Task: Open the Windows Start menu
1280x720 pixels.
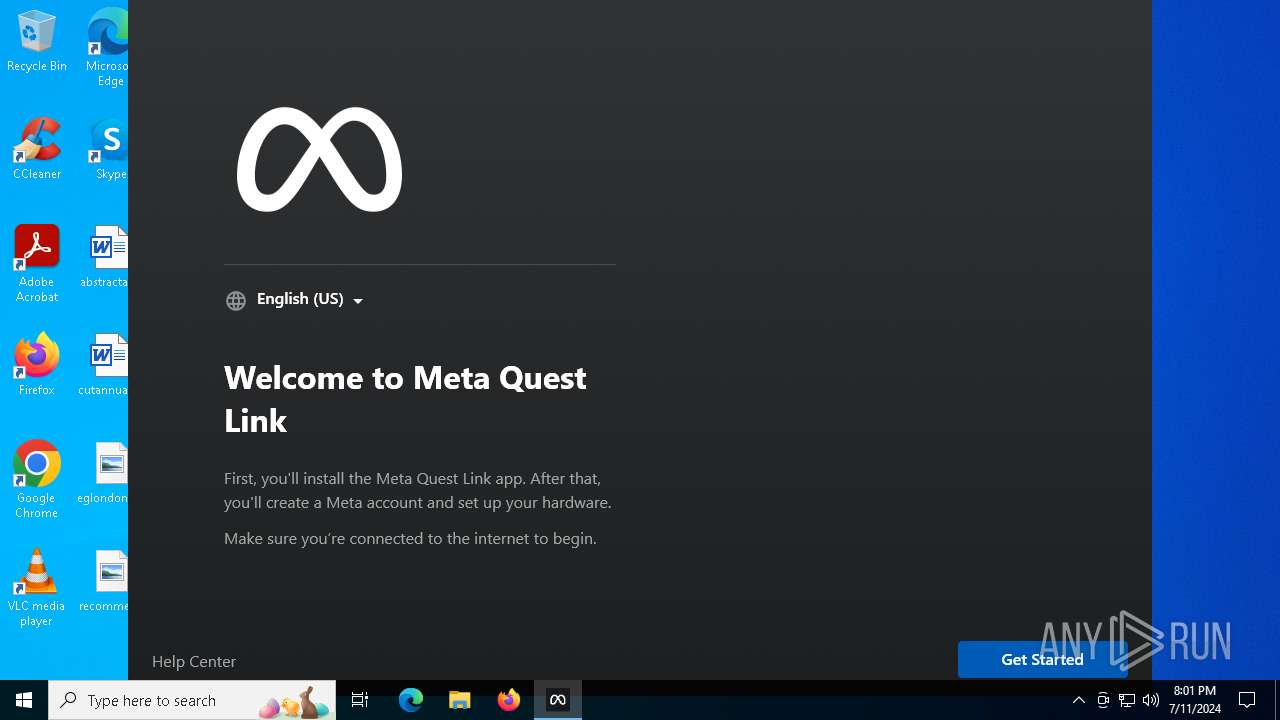Action: [24, 700]
